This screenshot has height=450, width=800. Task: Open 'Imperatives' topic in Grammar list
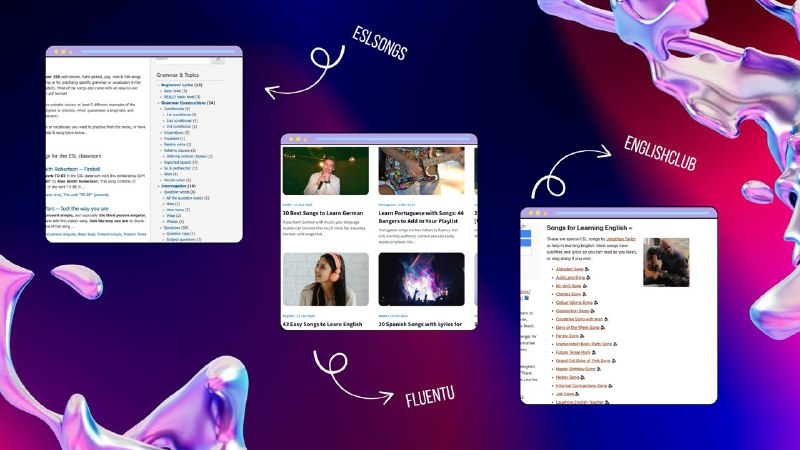(173, 133)
